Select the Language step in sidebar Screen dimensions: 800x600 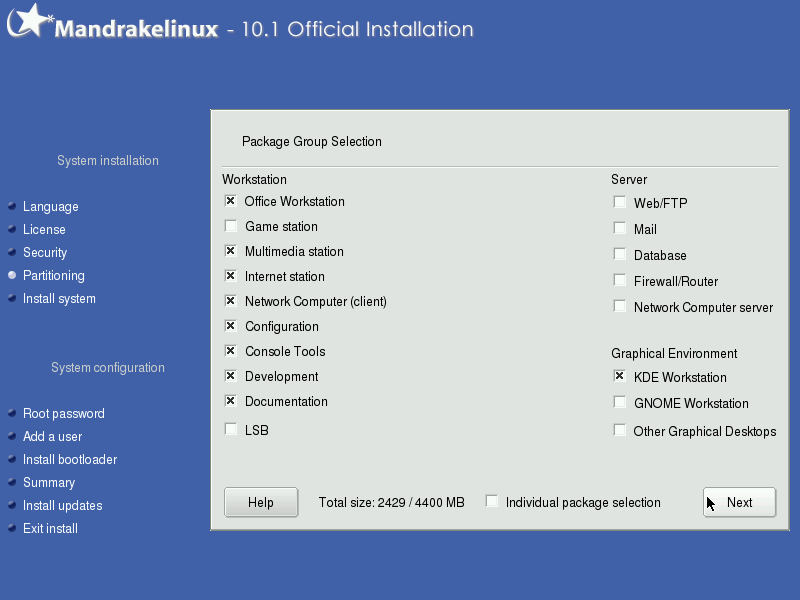point(51,207)
